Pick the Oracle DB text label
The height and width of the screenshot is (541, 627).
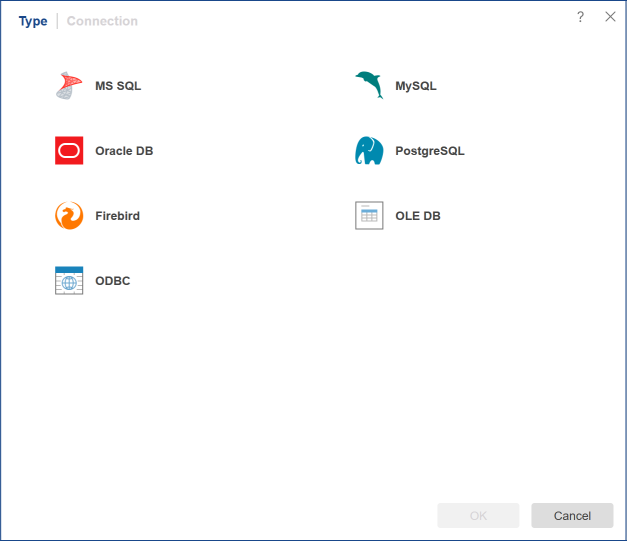click(124, 151)
